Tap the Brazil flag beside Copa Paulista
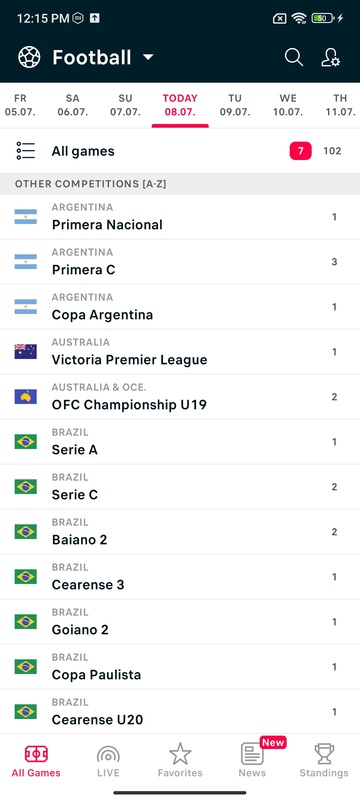 coord(25,666)
